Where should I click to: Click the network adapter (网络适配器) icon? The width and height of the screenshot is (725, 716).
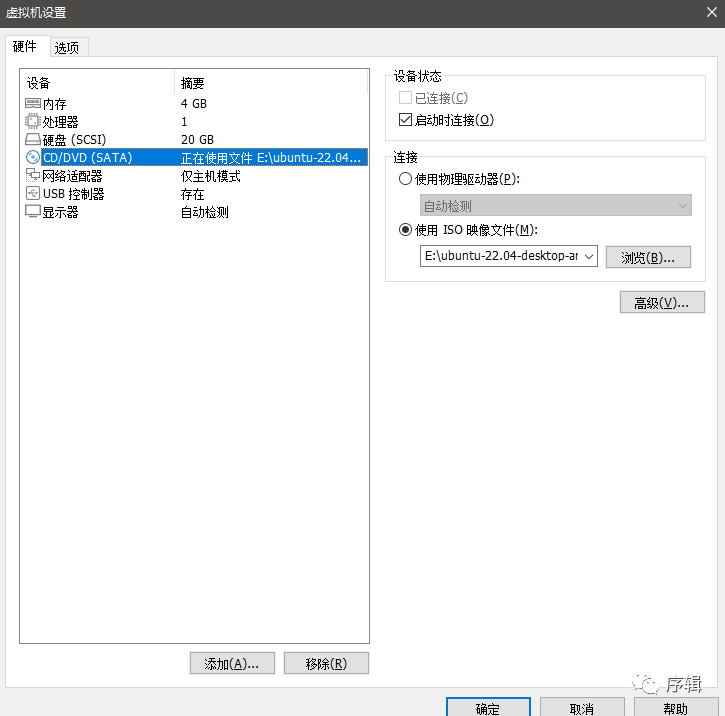pos(33,176)
